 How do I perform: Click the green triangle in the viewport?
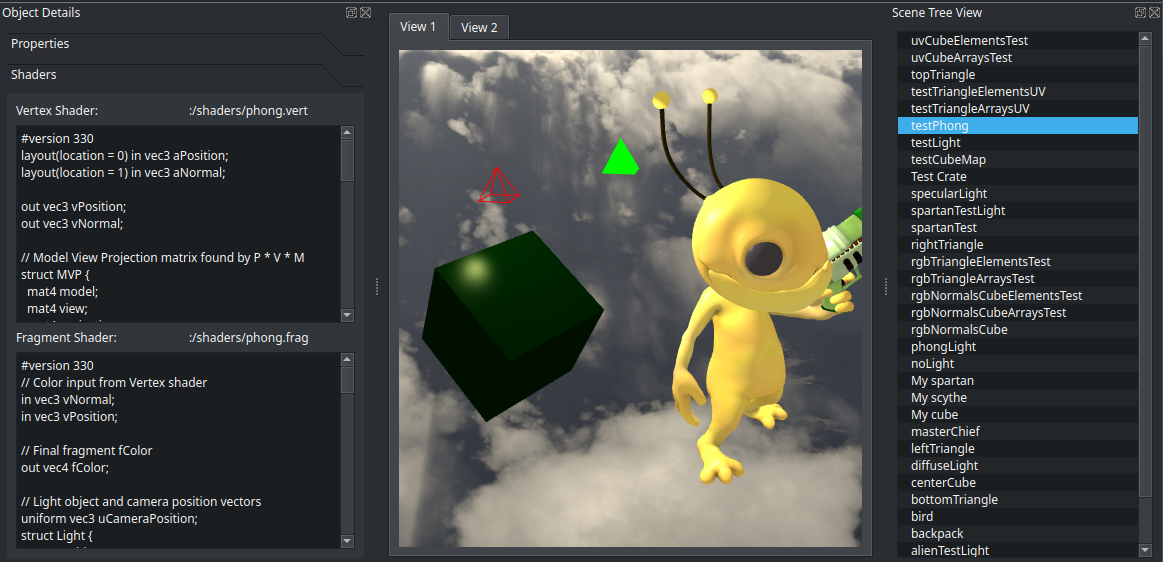pos(620,160)
